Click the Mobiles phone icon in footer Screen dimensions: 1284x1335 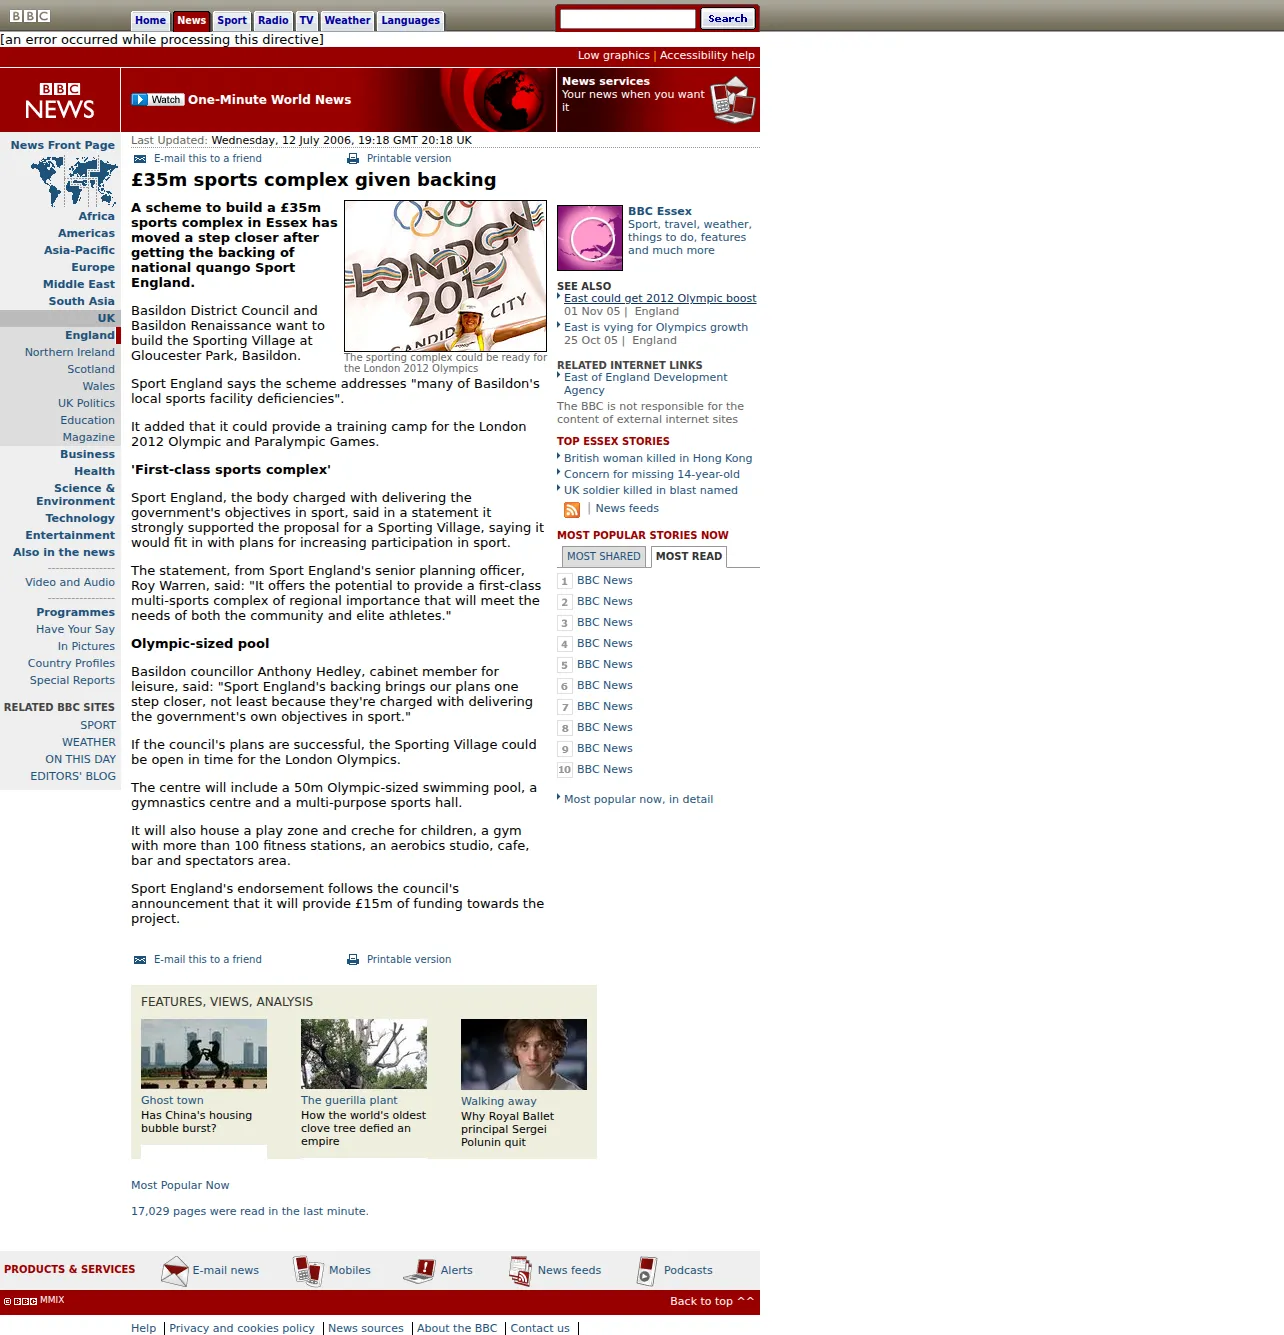click(308, 1271)
